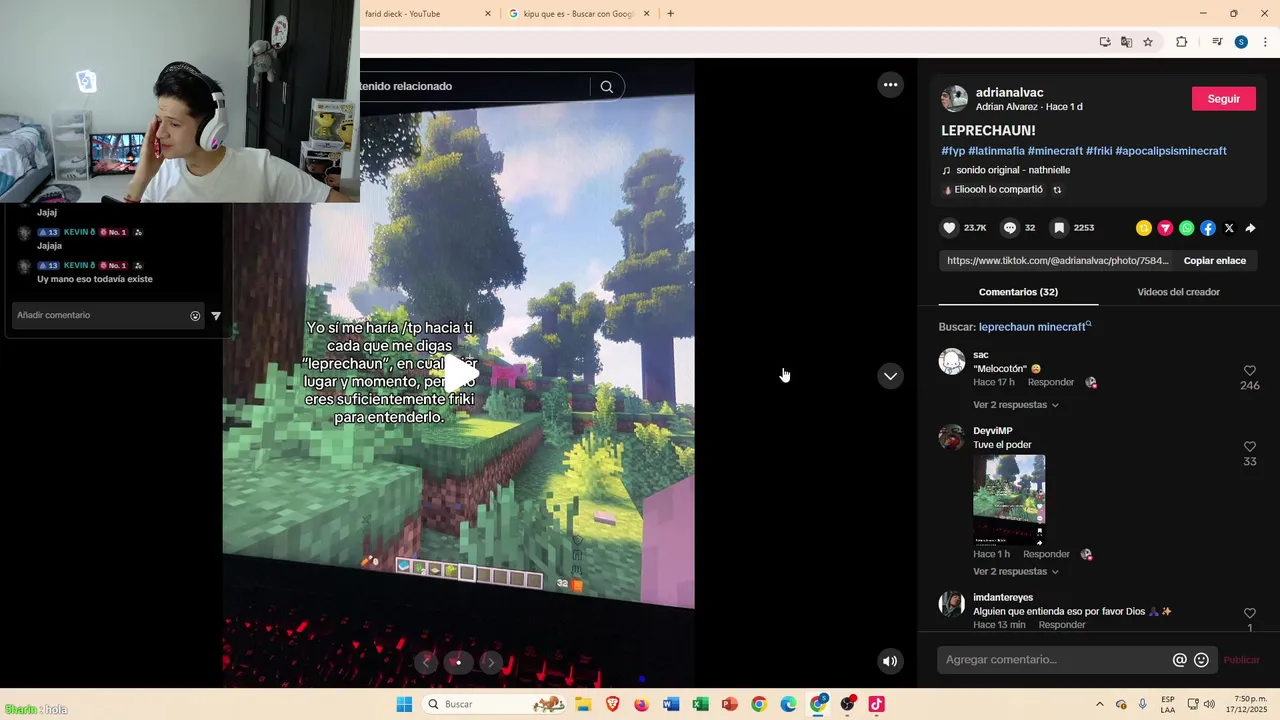Open the Chrome media control icon
1280x720 pixels.
point(1217,42)
